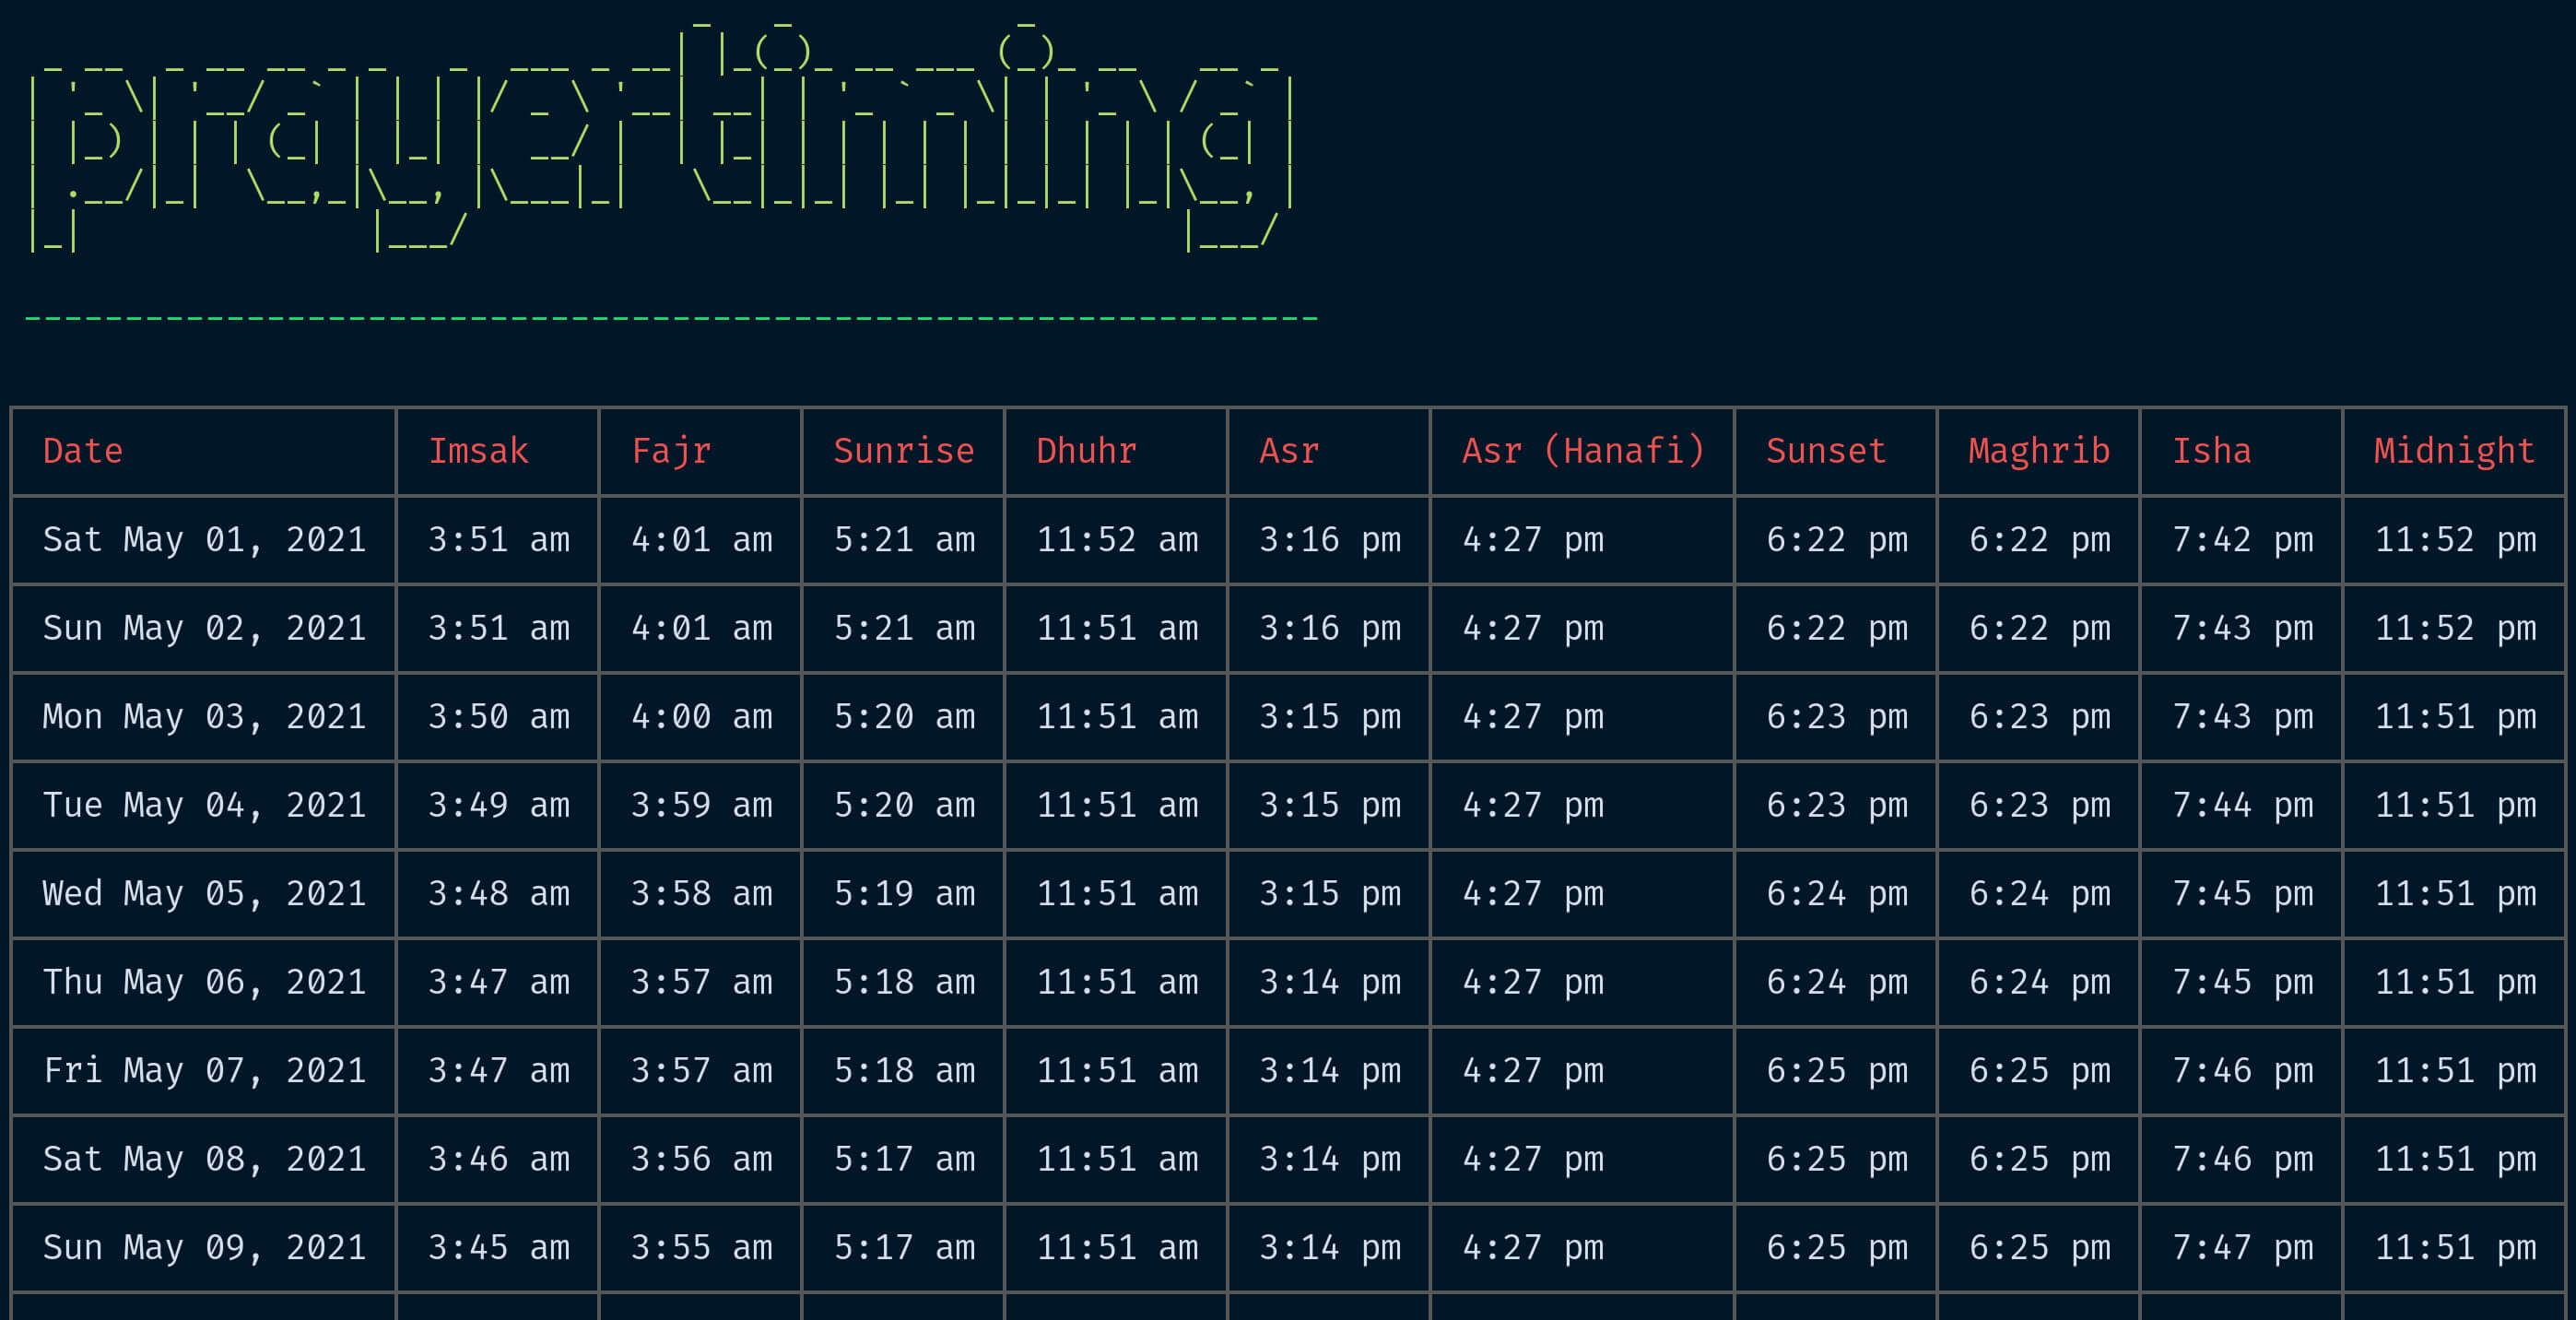
Task: Select the Sat May 01, 2021 date cell
Action: tap(204, 540)
